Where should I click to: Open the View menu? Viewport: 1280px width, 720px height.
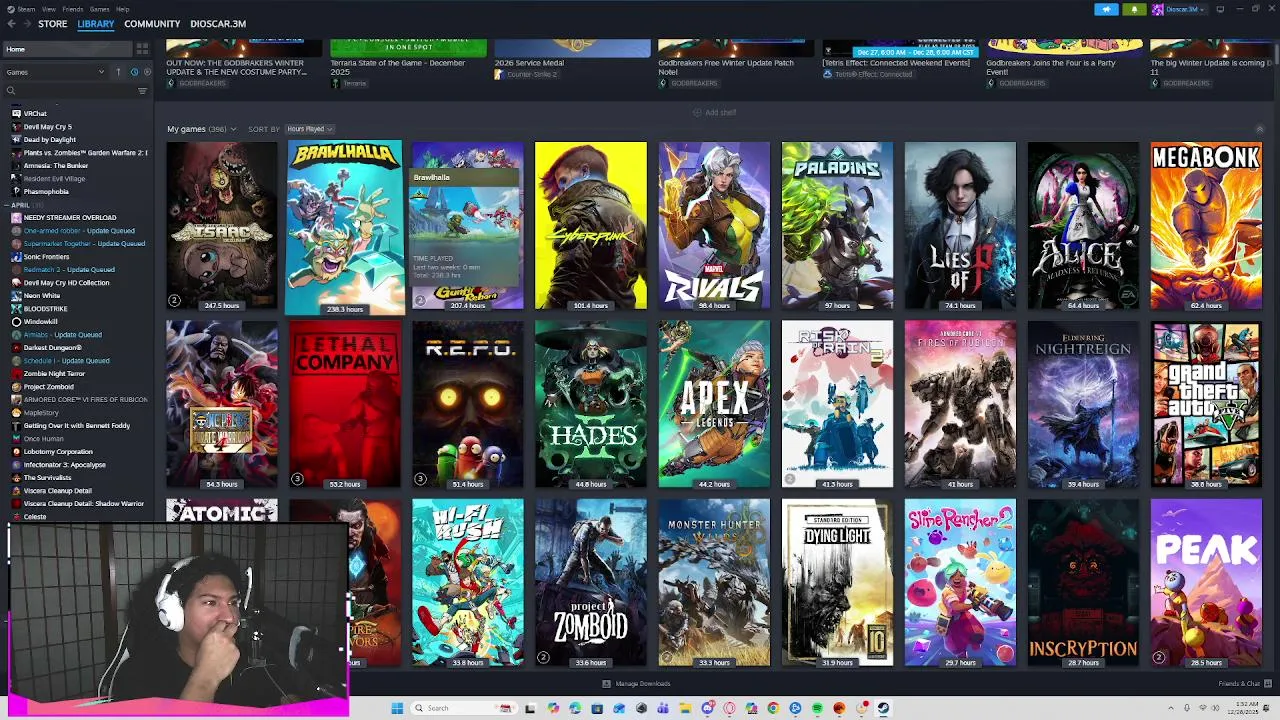tap(48, 9)
